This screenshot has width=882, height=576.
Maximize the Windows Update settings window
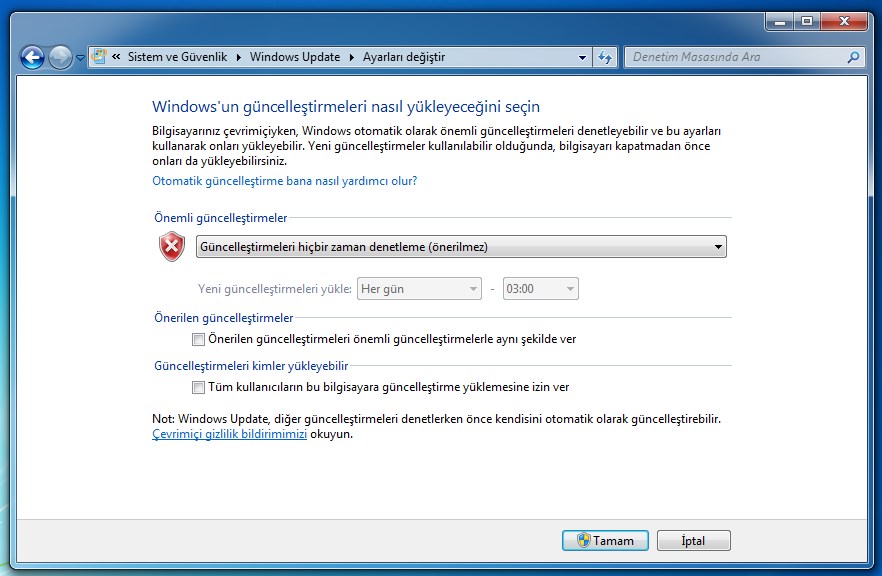point(806,21)
